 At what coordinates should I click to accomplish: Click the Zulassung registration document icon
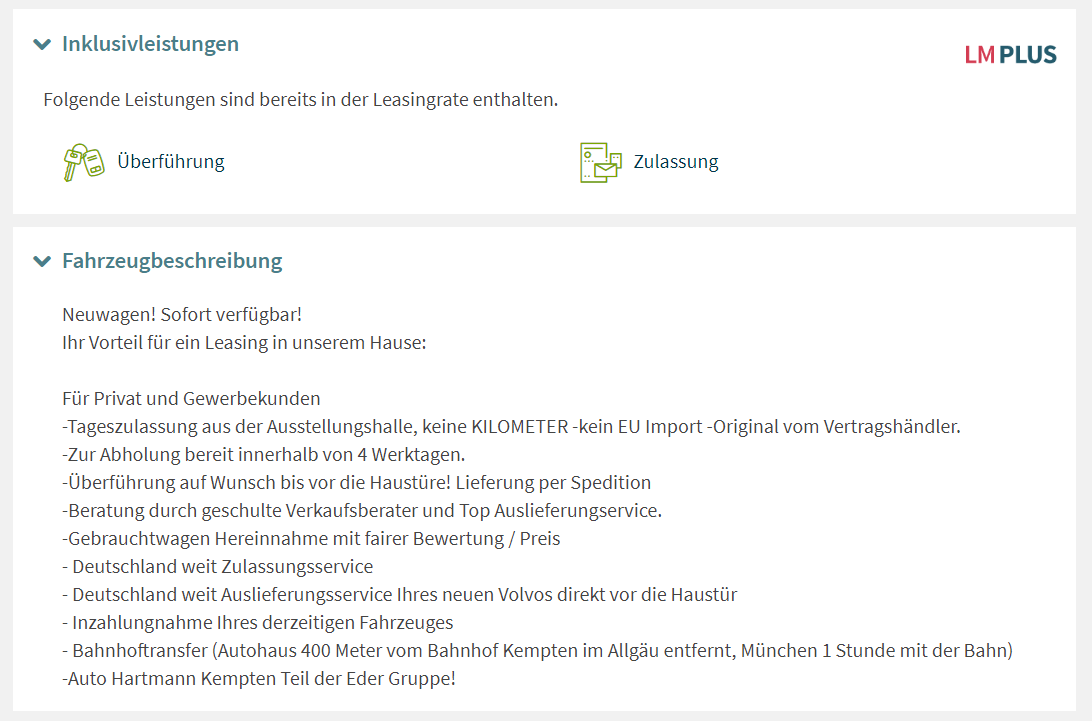tap(600, 162)
